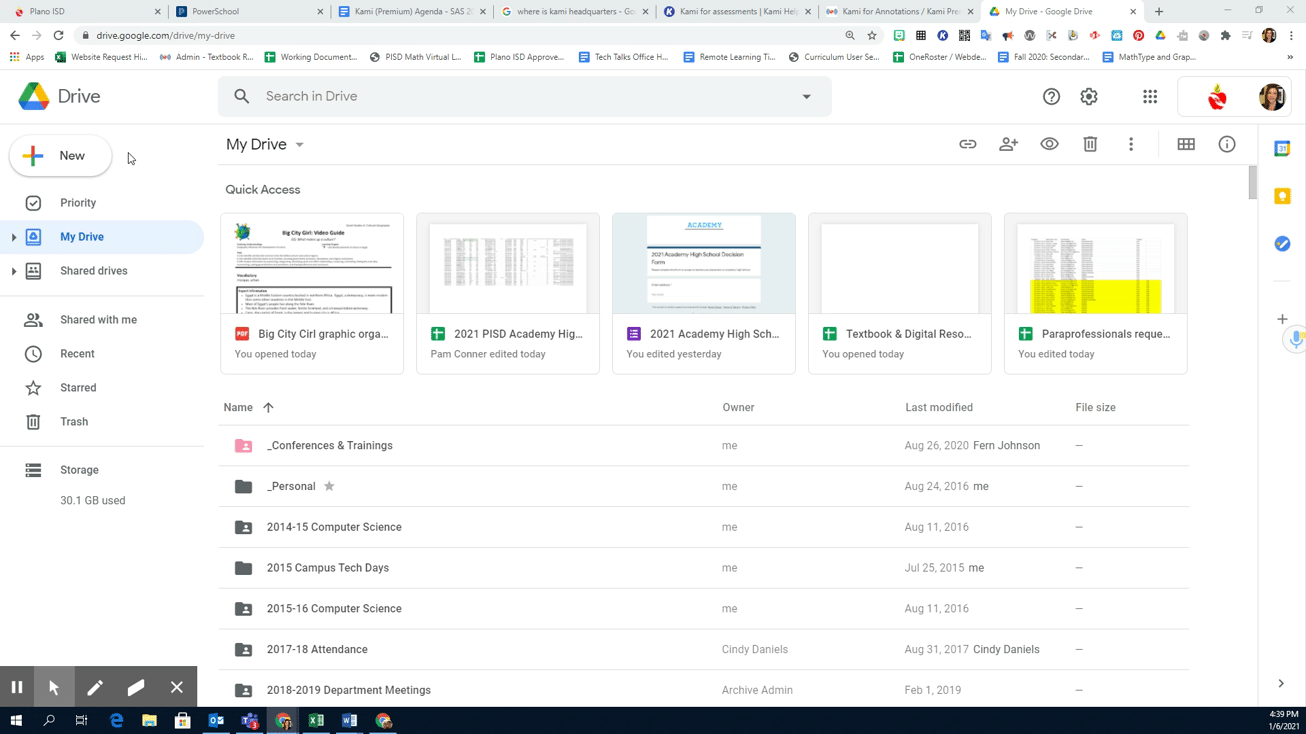Reverse name sort order arrow
Image resolution: width=1306 pixels, height=734 pixels.
coord(268,408)
